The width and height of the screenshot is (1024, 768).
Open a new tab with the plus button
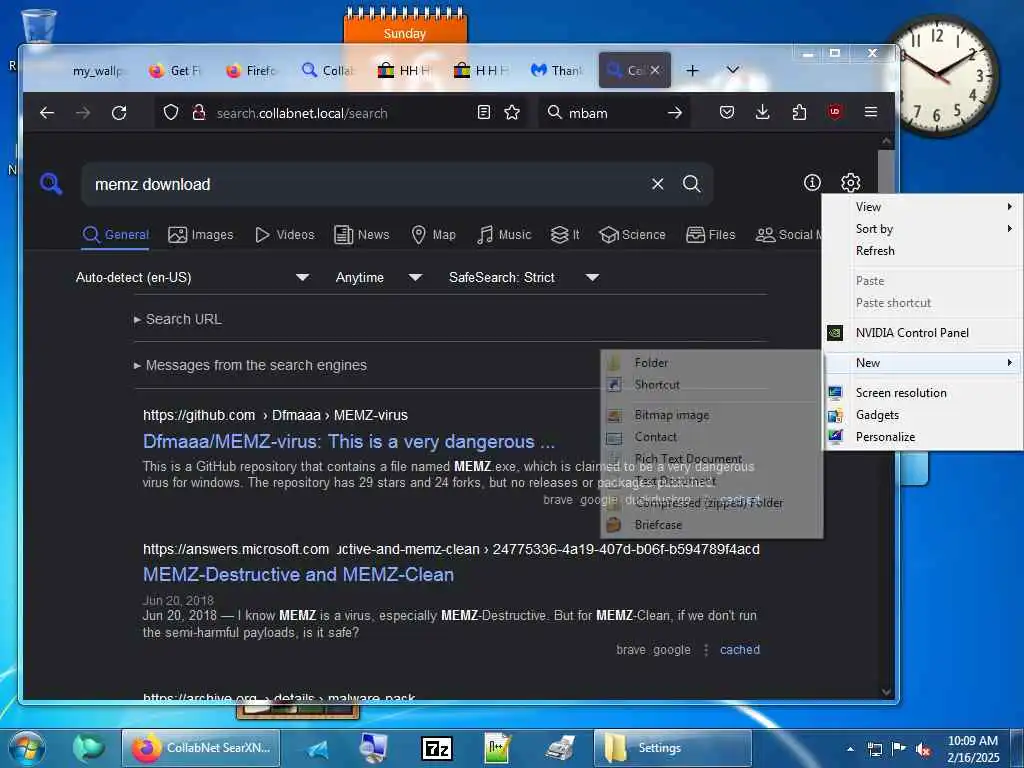692,70
